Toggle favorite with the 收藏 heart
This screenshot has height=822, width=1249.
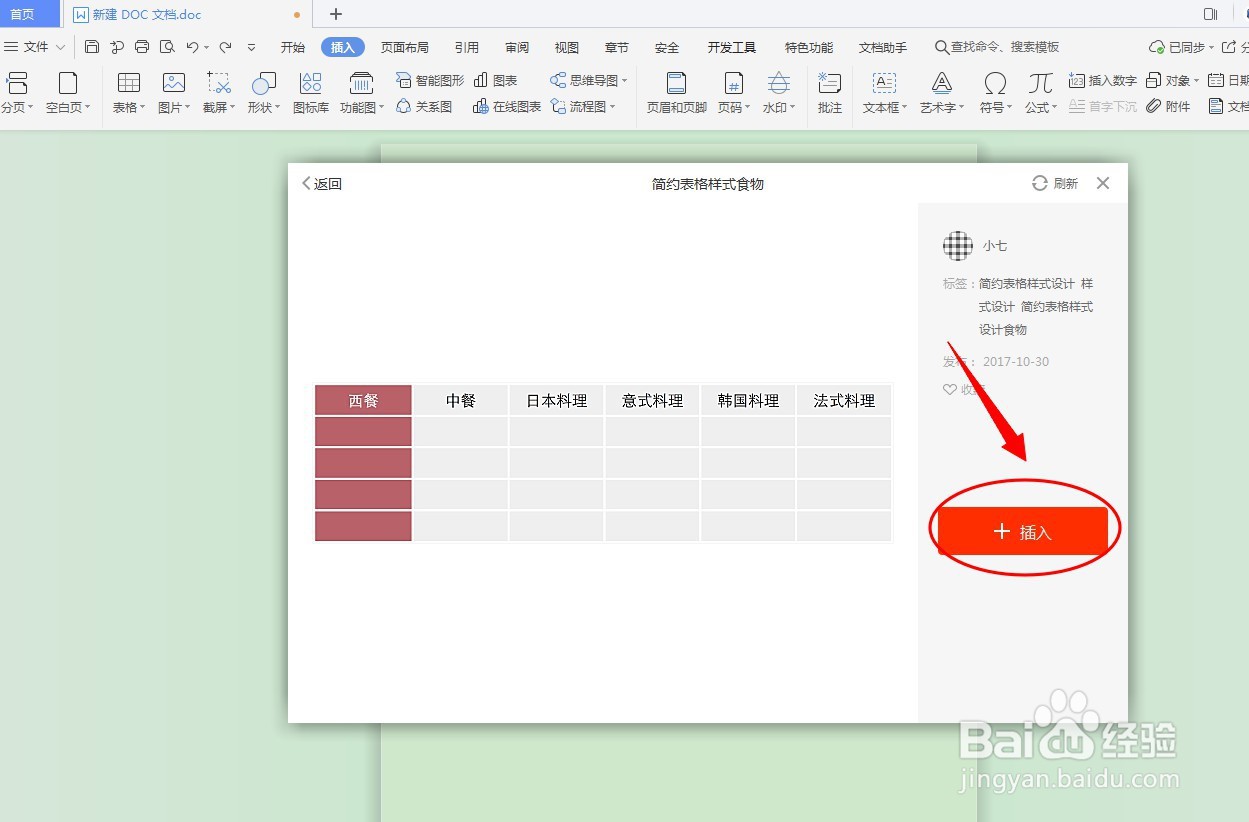point(950,389)
